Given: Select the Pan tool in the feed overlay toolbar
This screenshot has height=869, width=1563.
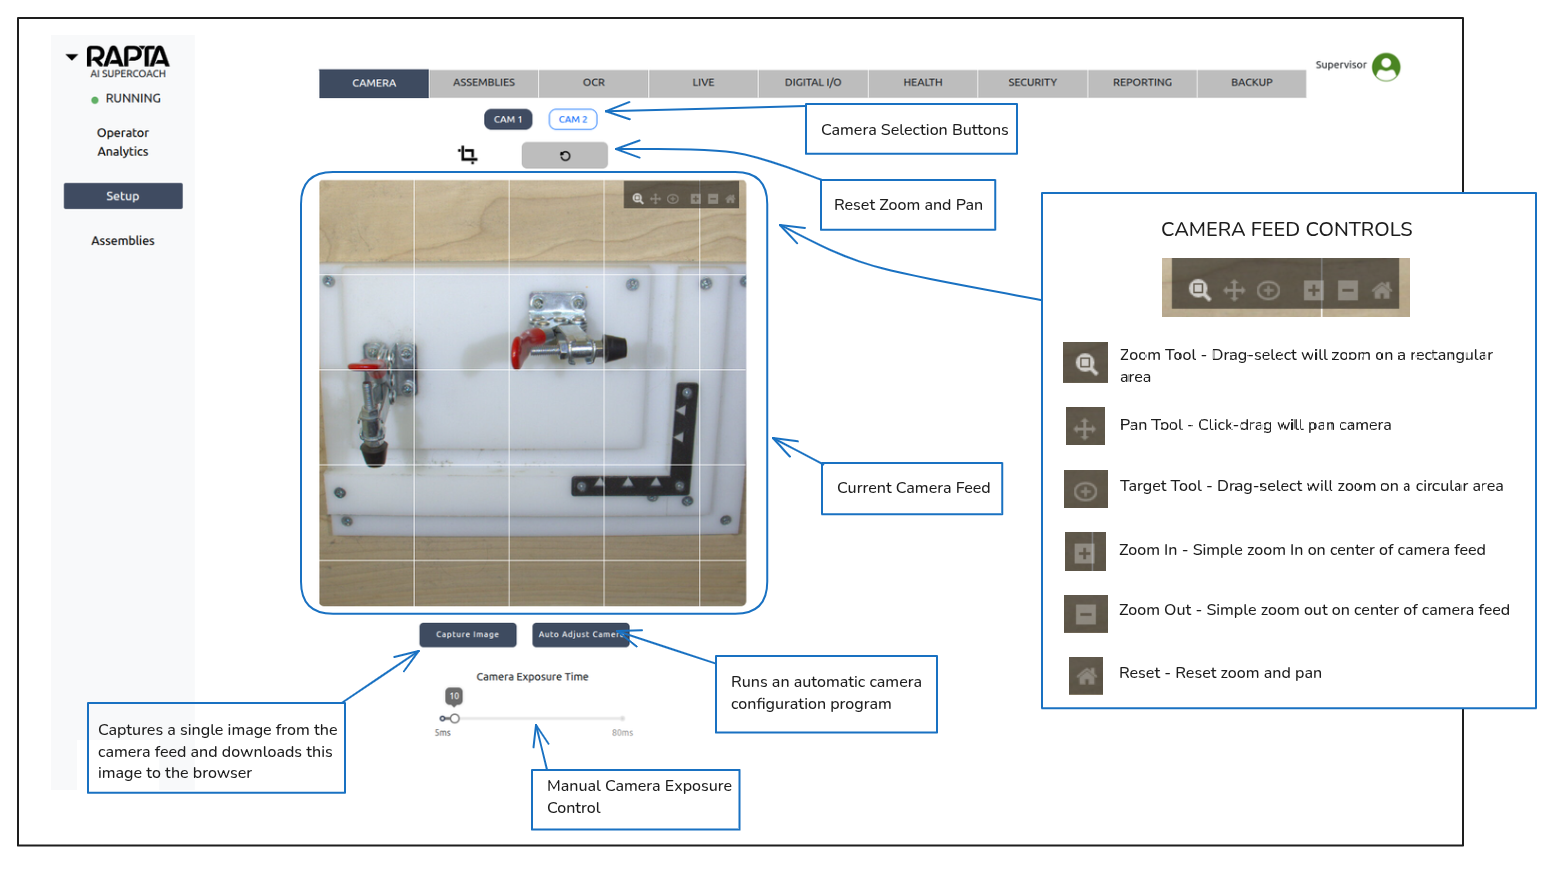Looking at the screenshot, I should click(656, 199).
